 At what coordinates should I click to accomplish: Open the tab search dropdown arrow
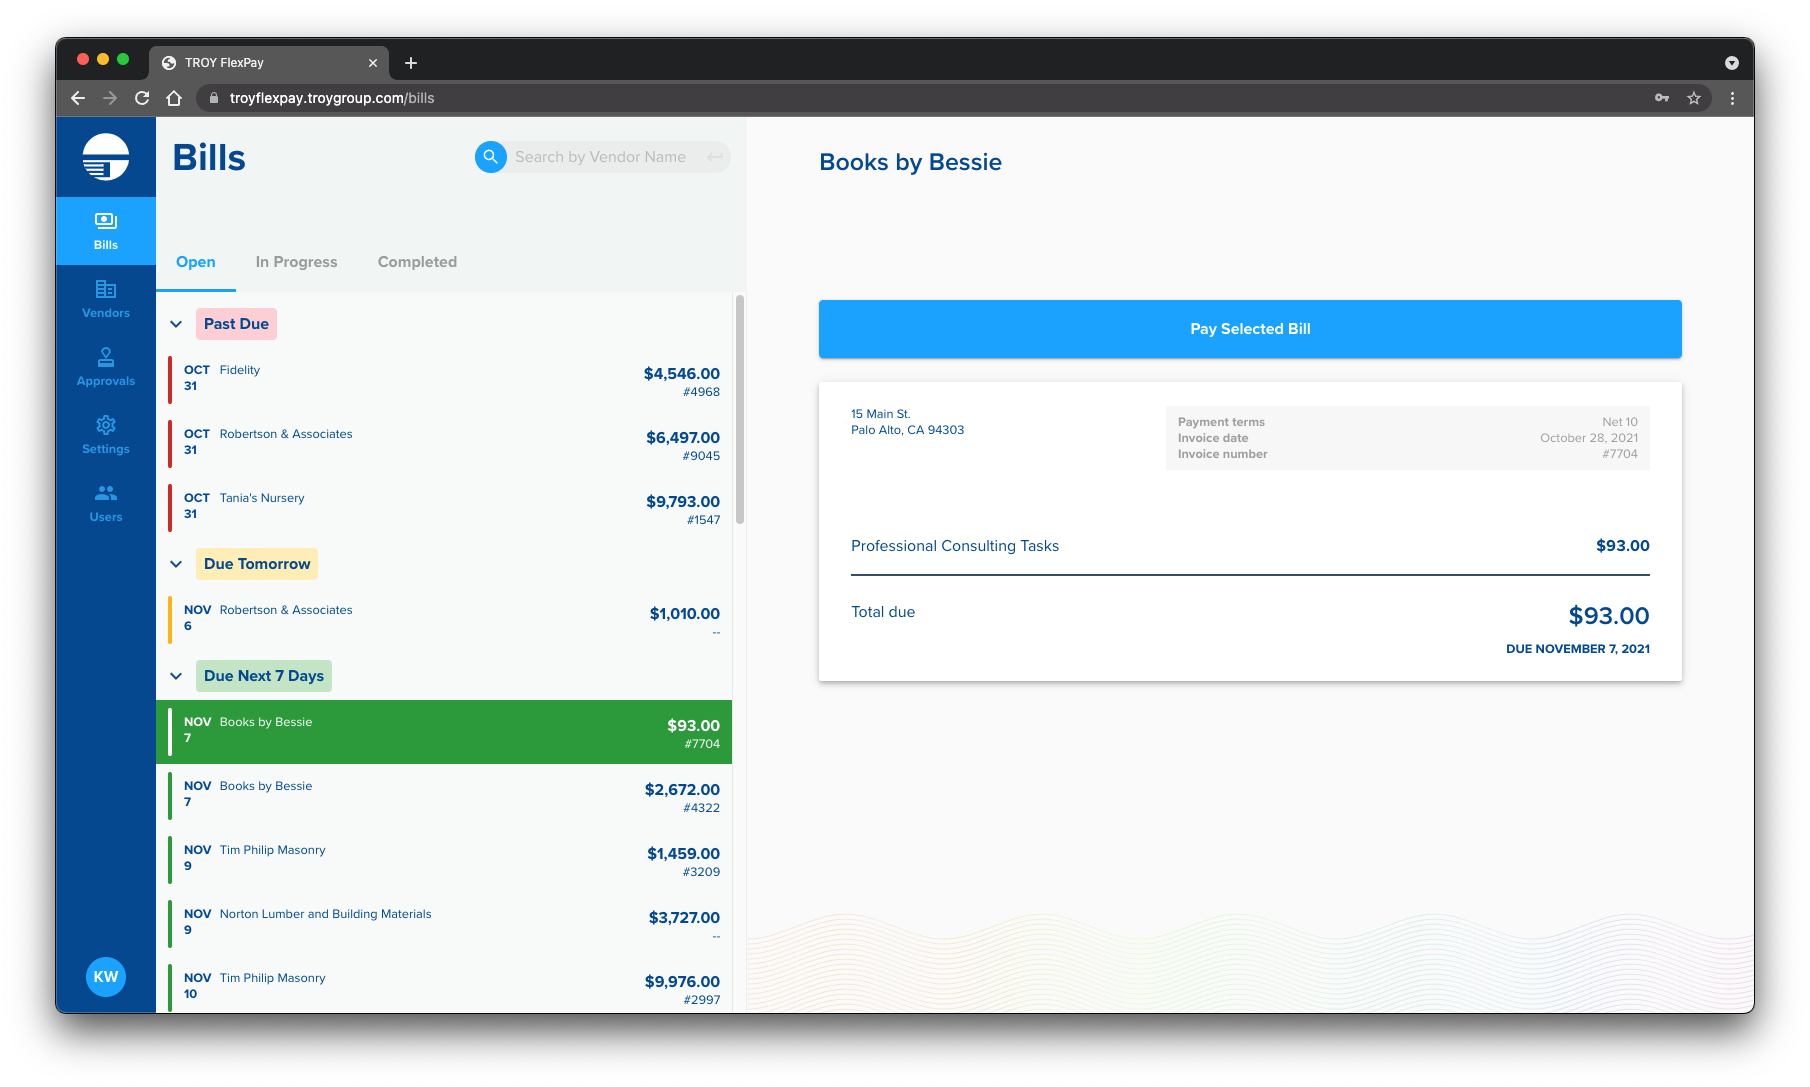(1732, 63)
